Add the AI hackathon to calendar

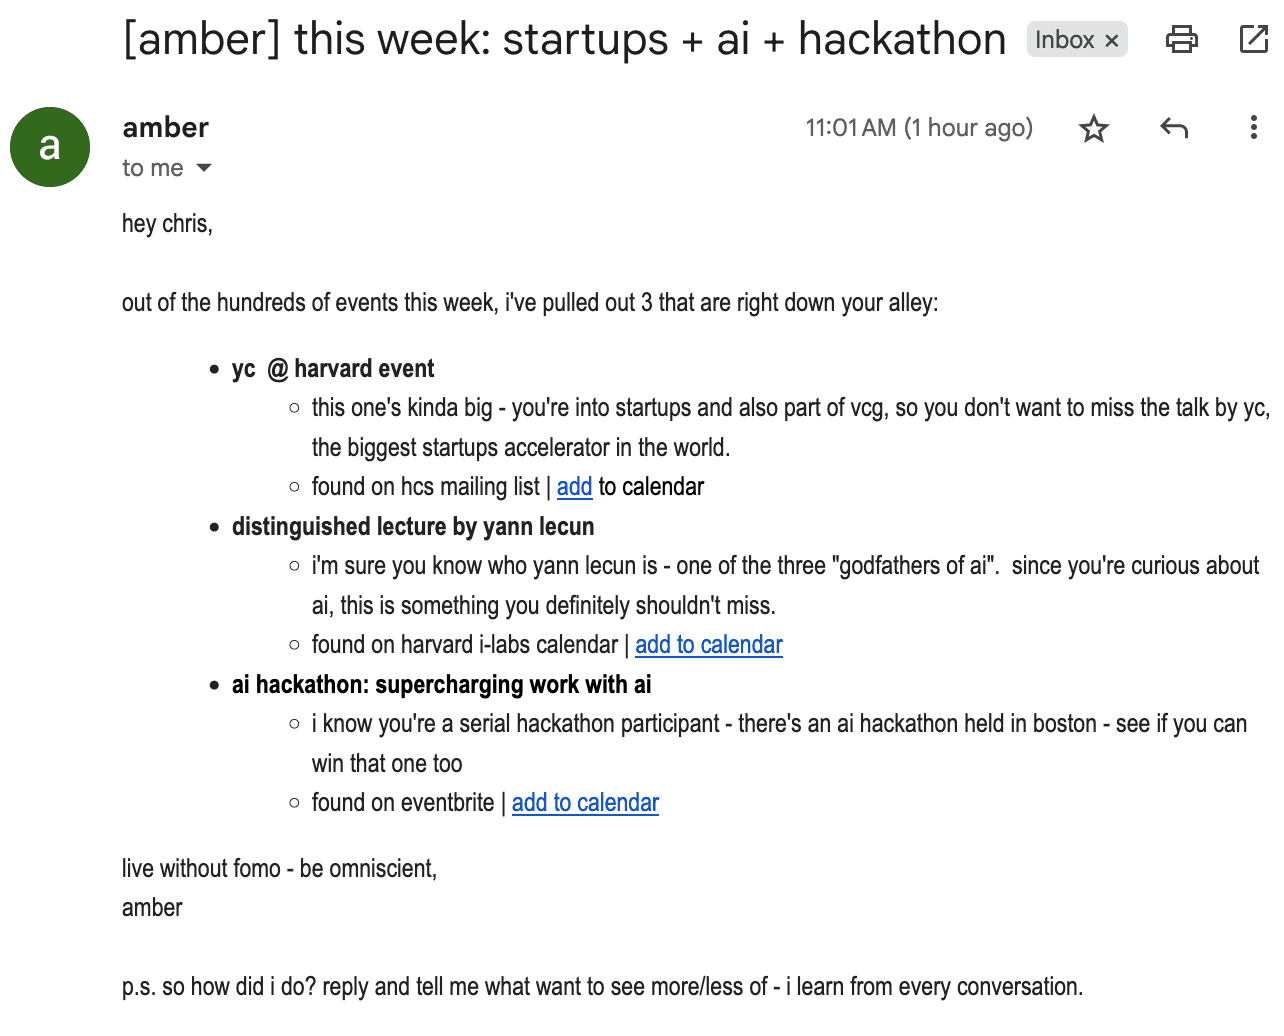pyautogui.click(x=585, y=803)
